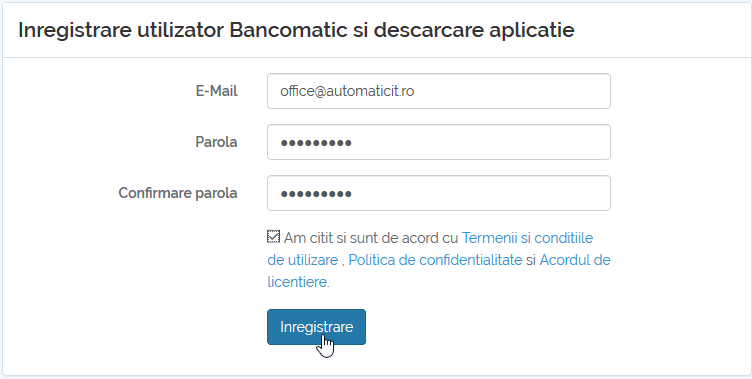Click the 'si' text before Acordul link
This screenshot has width=752, height=379.
click(x=530, y=260)
